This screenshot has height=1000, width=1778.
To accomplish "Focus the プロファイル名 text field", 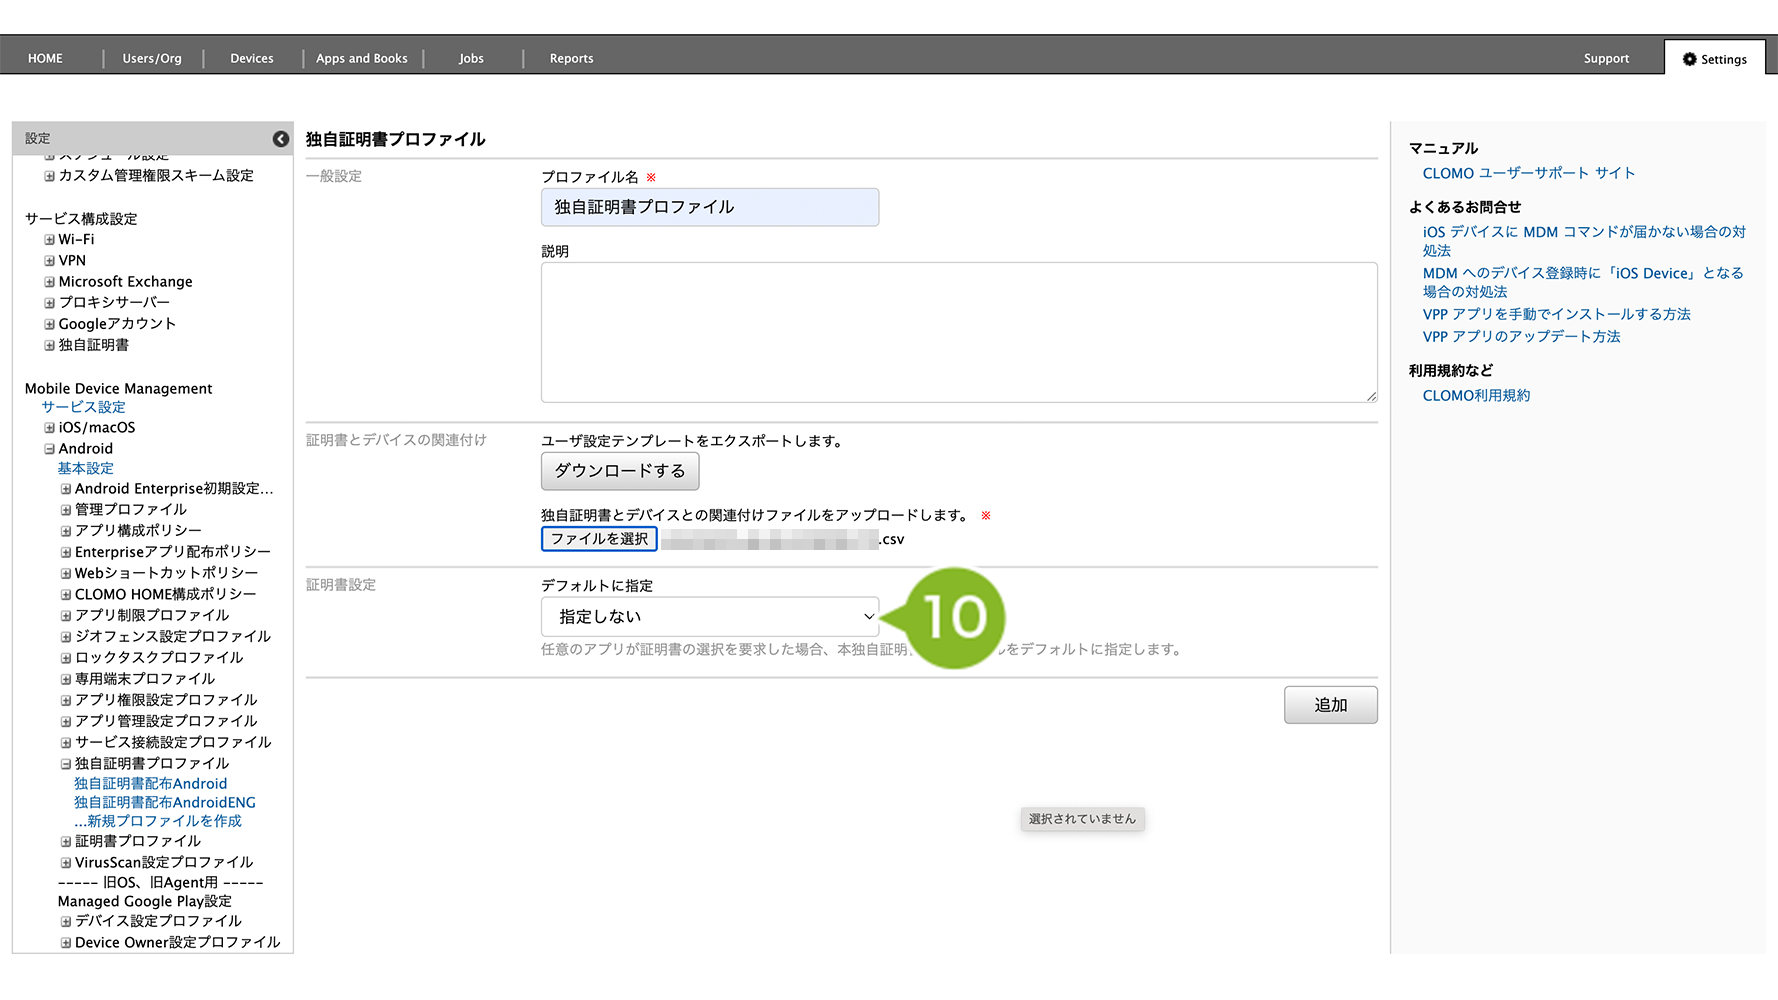I will pos(709,207).
